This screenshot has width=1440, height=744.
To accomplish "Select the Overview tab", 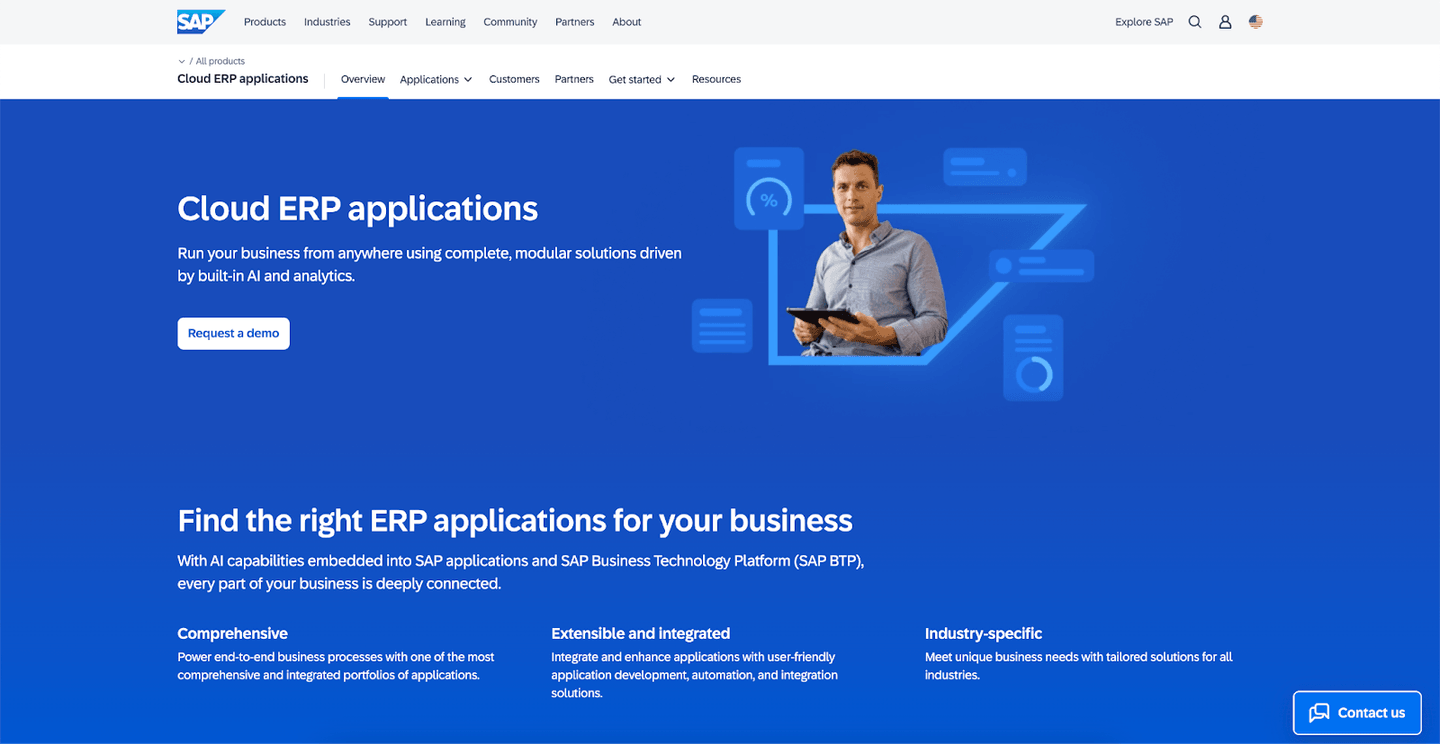I will click(x=363, y=80).
